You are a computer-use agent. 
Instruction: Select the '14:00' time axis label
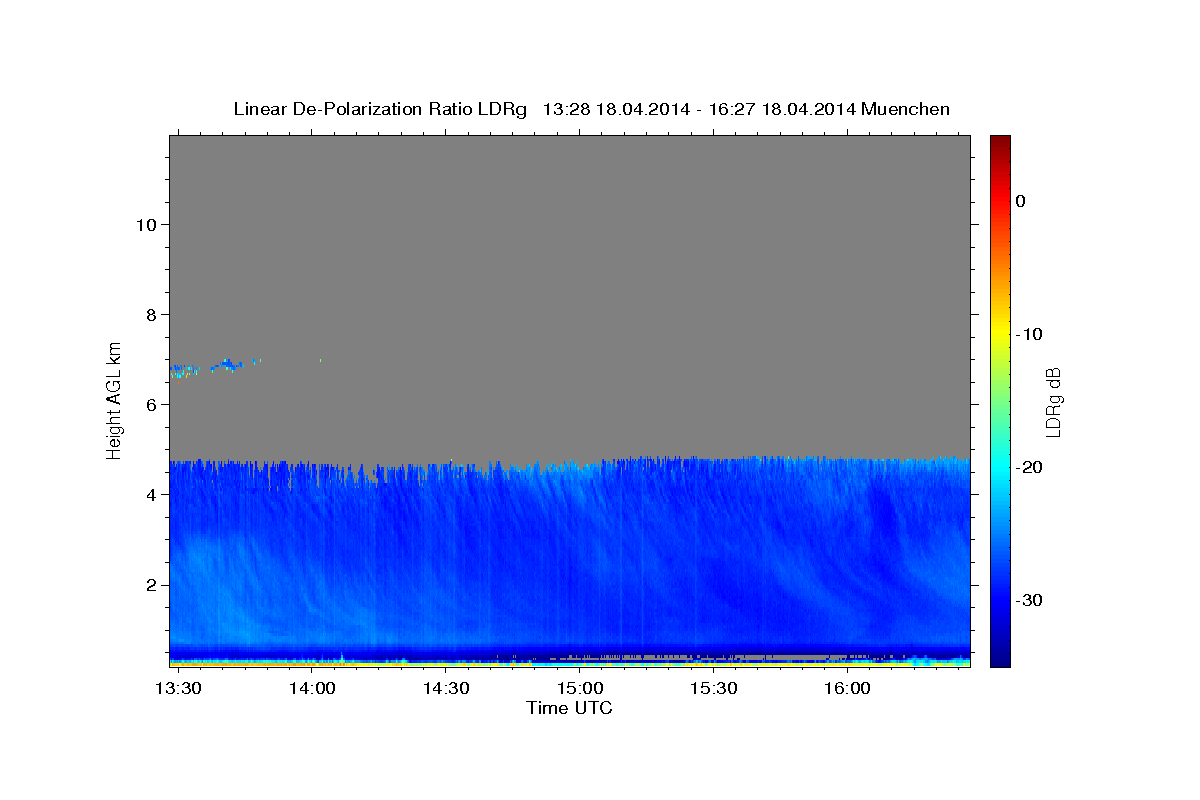click(x=312, y=689)
